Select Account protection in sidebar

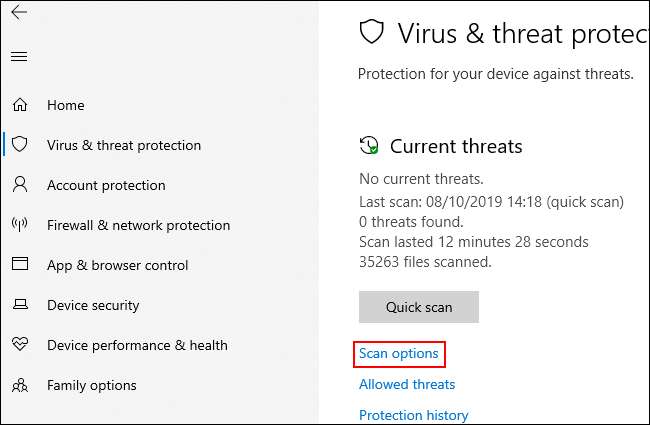(106, 185)
